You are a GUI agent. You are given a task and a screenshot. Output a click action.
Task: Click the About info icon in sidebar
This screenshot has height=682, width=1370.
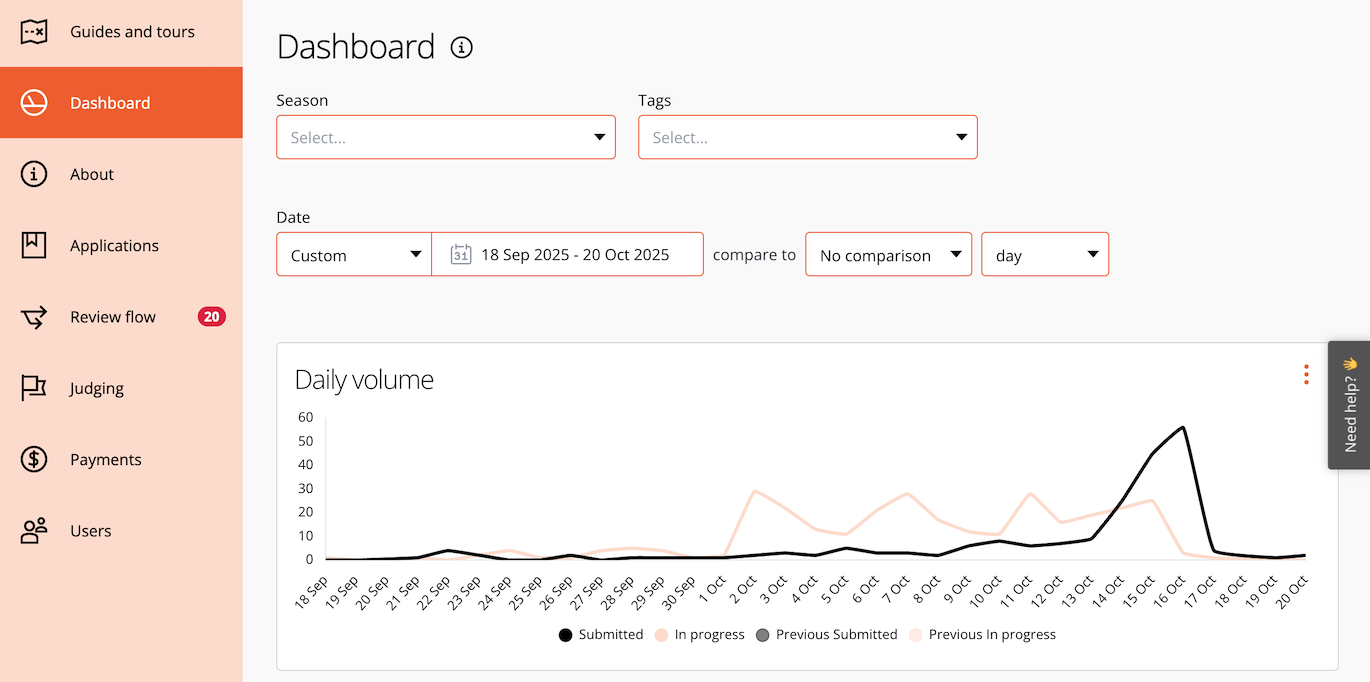coord(34,173)
